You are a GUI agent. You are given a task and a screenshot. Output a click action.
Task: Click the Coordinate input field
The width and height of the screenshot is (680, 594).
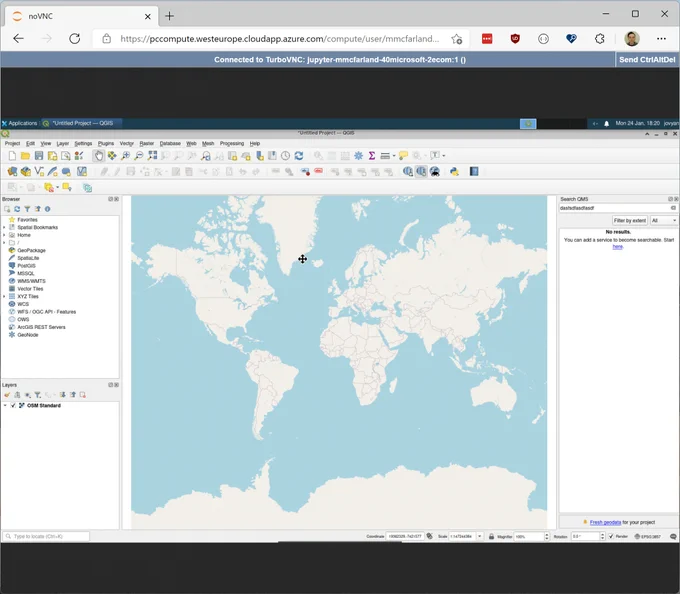point(405,536)
